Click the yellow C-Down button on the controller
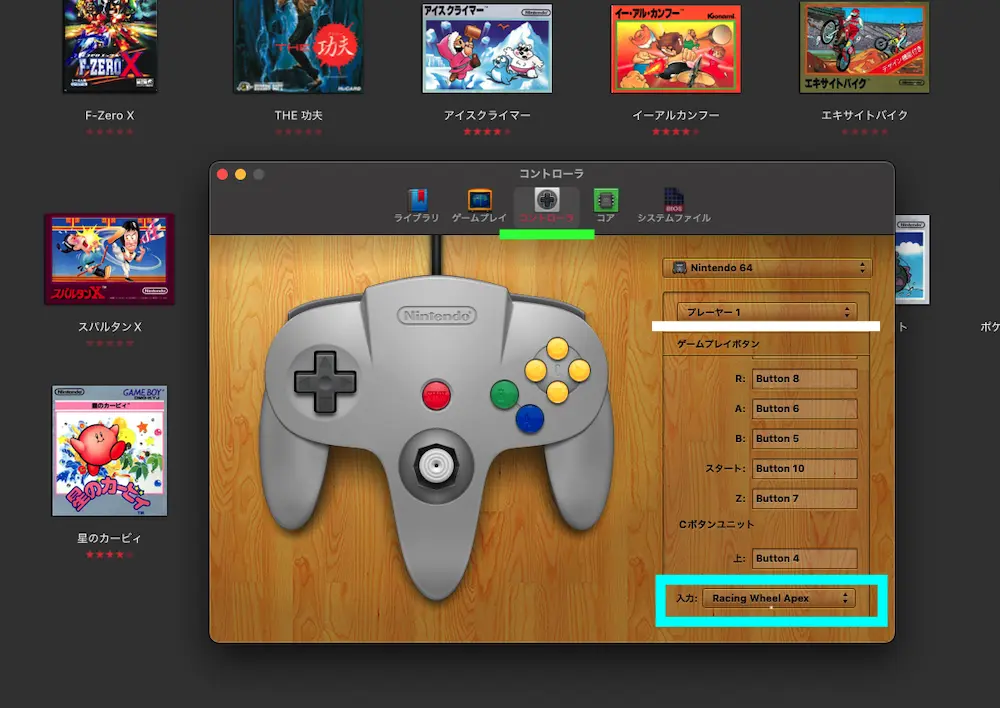 pyautogui.click(x=557, y=392)
